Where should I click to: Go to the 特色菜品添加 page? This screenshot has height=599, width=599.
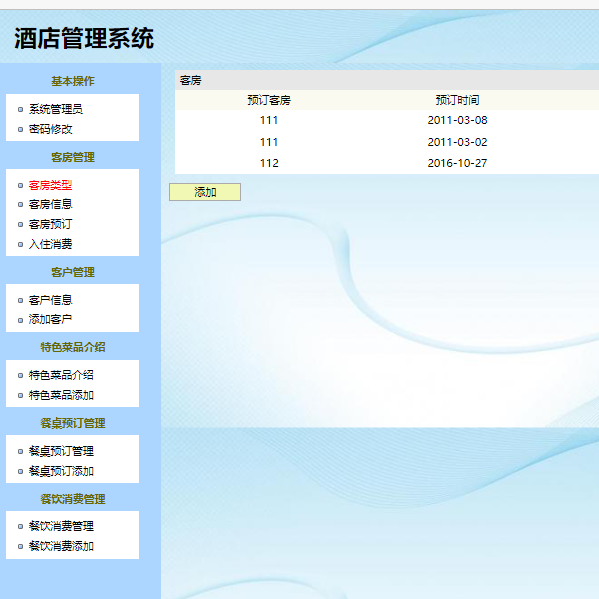click(x=61, y=395)
